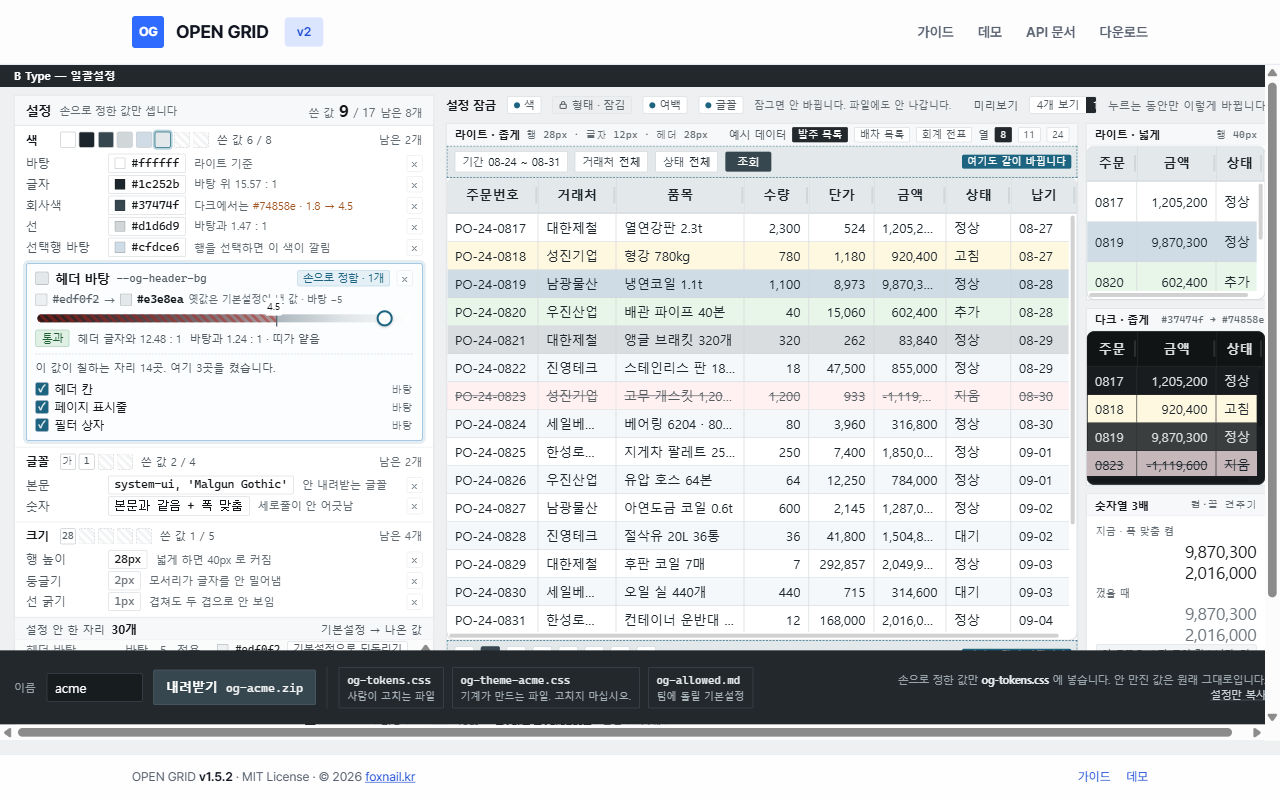
Task: Edit the 이름 field containing acme
Action: [95, 688]
